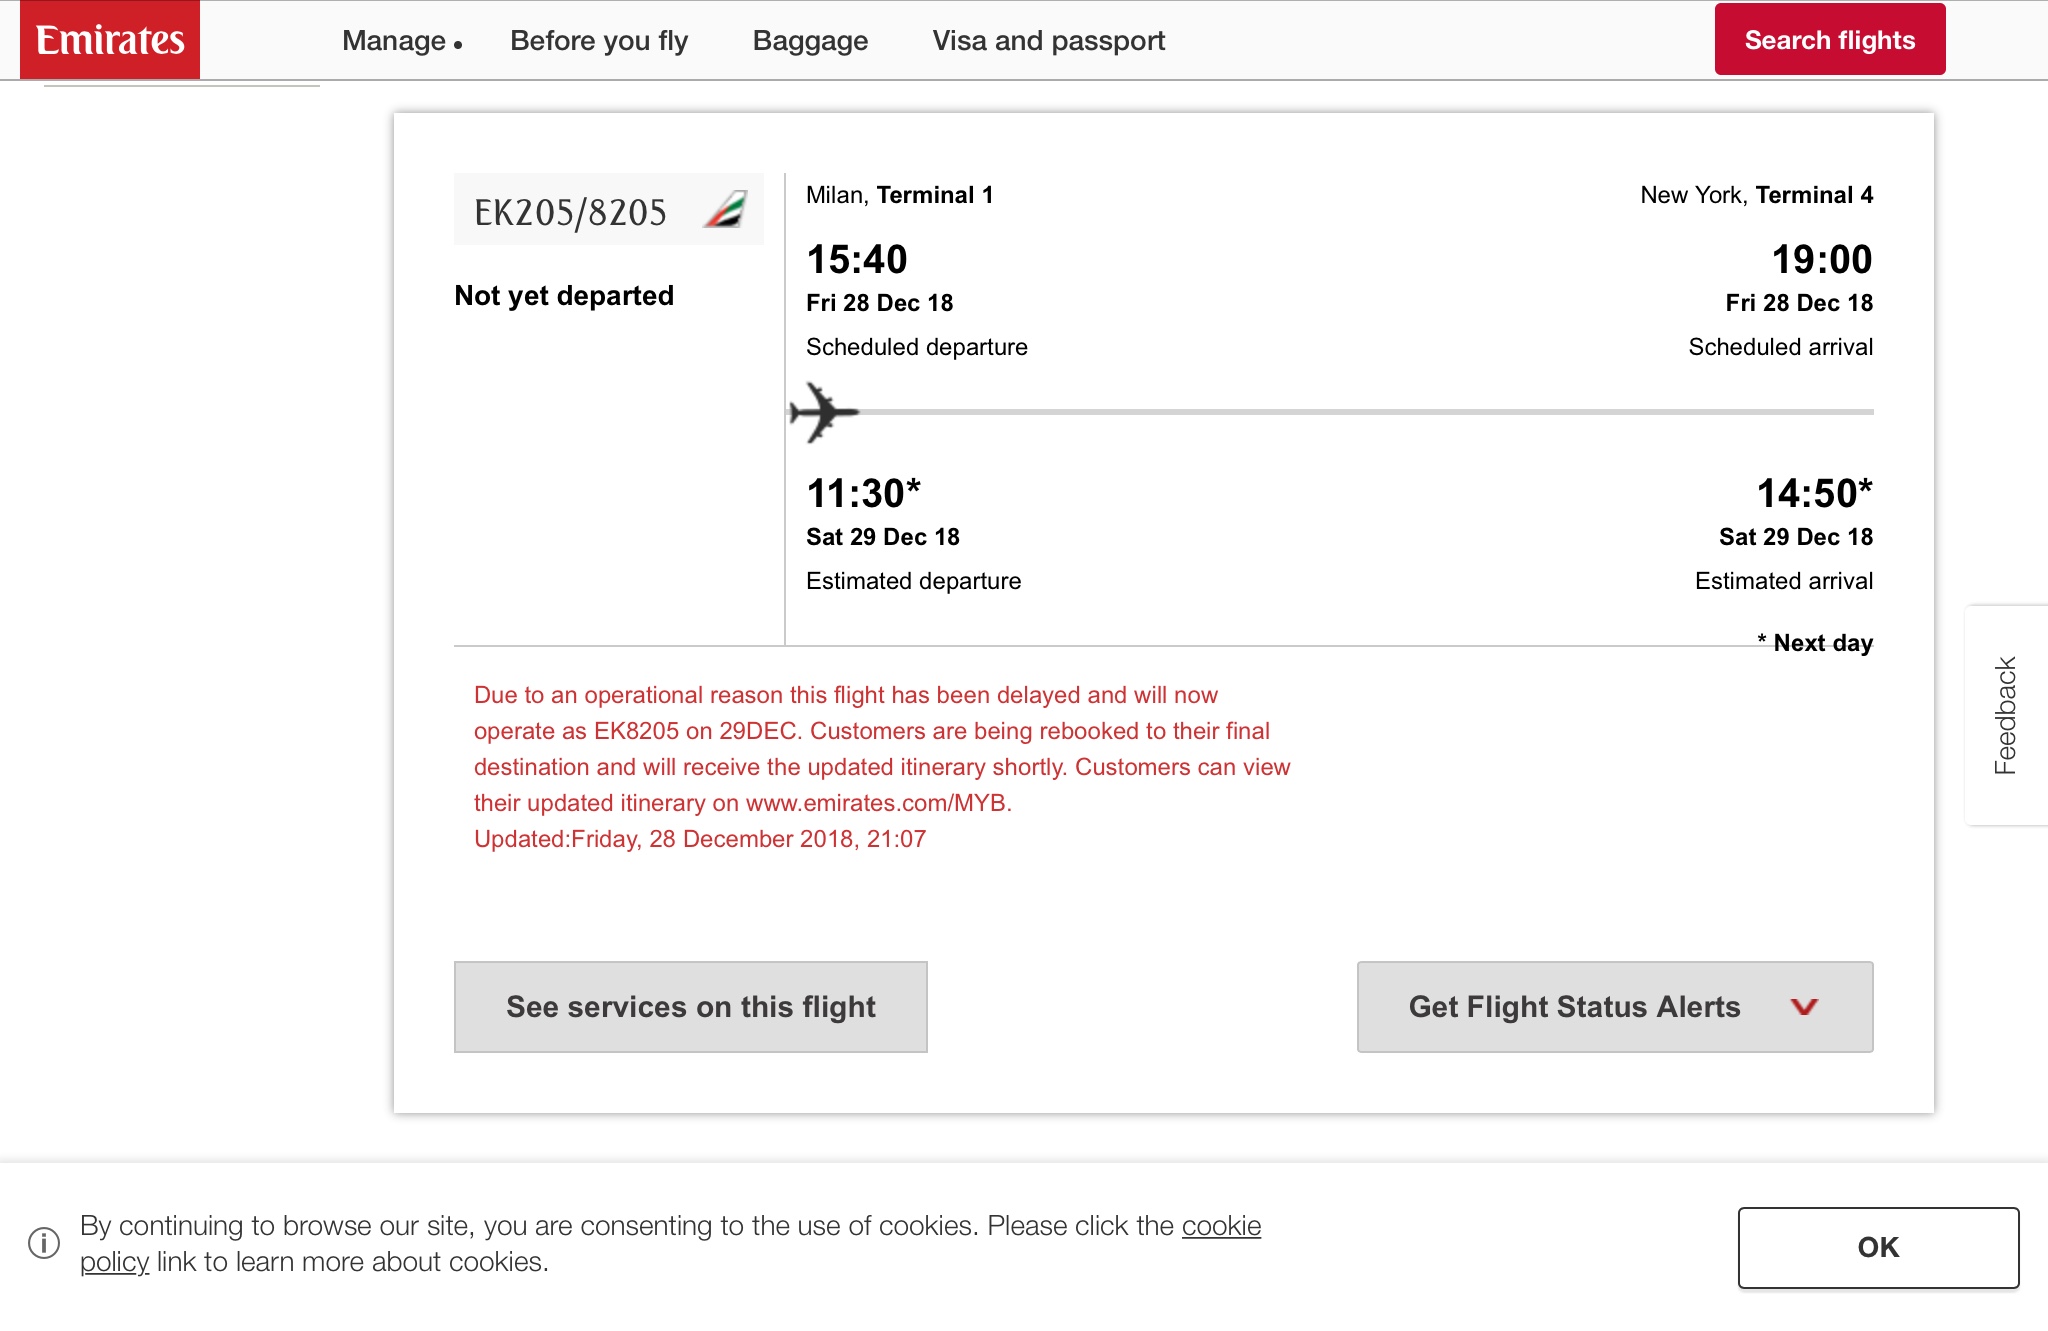Click the 14:50 estimated arrival time

1814,494
